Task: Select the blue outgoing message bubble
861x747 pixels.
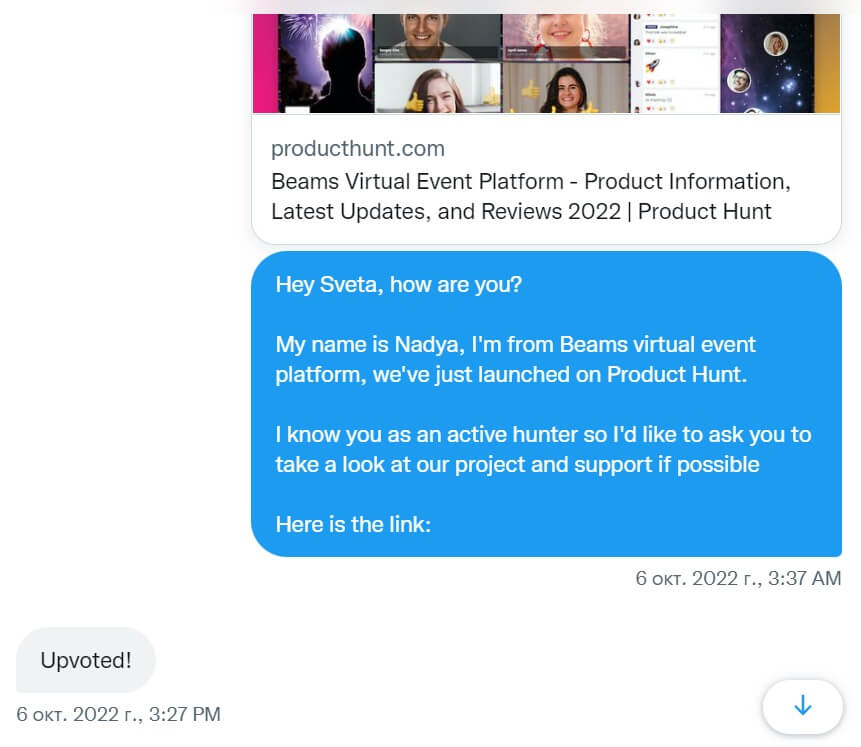Action: tap(545, 404)
